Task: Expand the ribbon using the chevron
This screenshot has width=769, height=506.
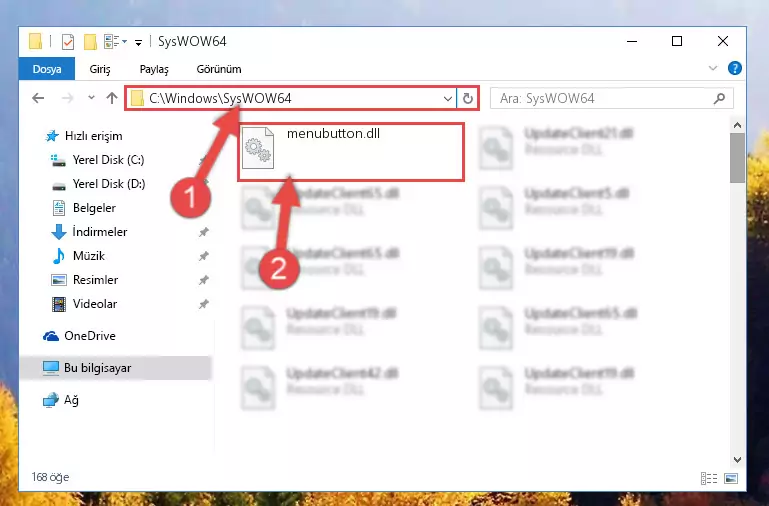Action: [713, 68]
